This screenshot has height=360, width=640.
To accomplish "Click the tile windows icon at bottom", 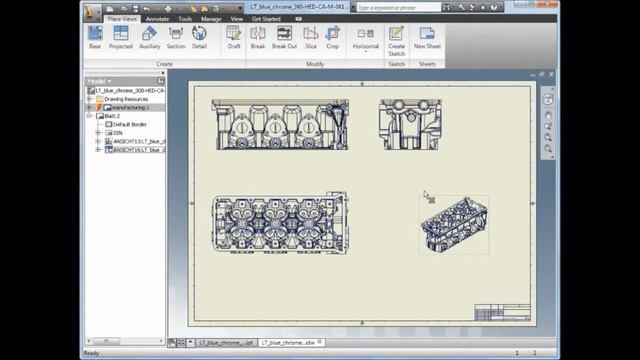I will (x=181, y=343).
